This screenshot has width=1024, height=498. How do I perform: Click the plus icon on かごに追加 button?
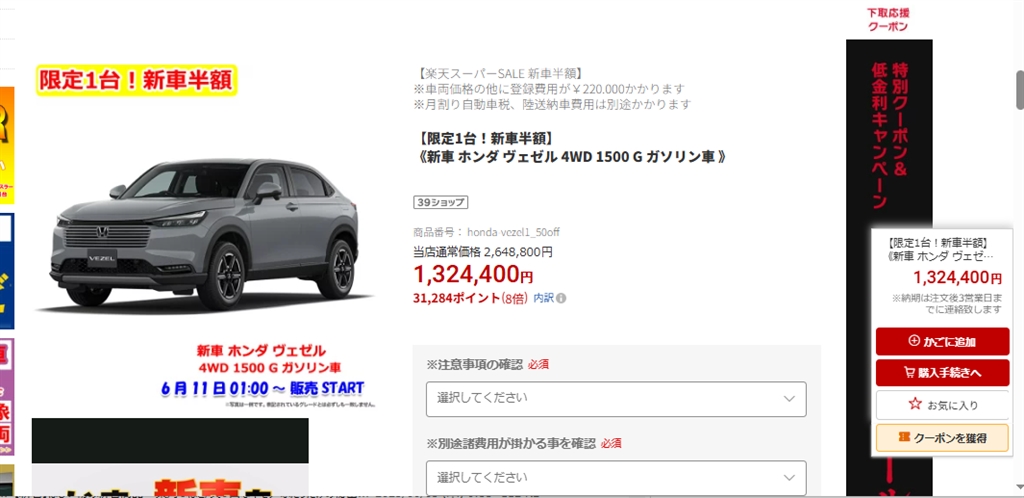(x=914, y=341)
